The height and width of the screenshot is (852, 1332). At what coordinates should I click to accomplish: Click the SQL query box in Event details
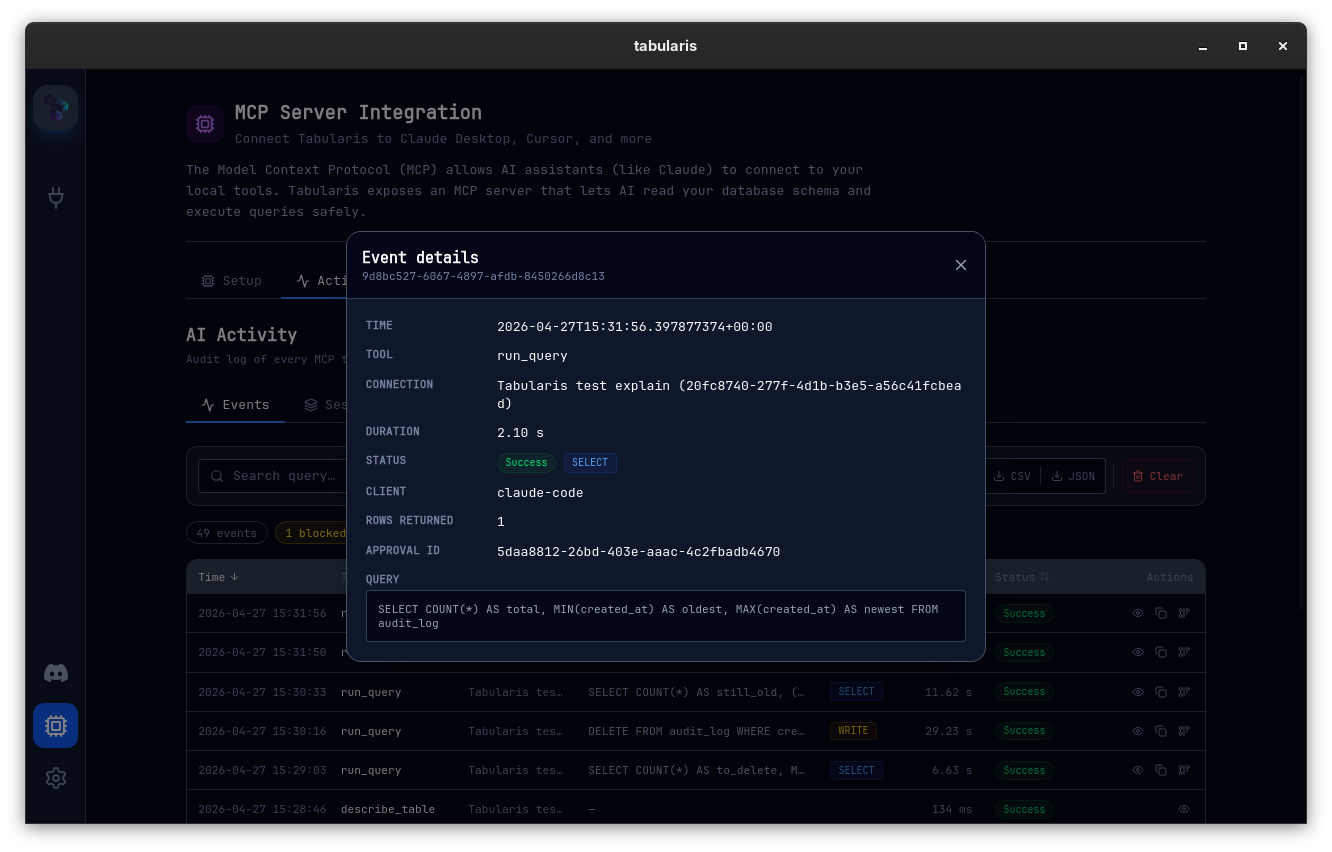(x=665, y=616)
